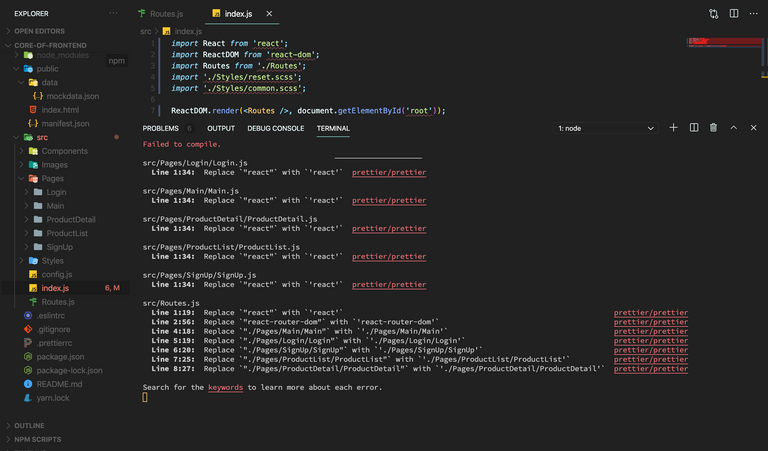The width and height of the screenshot is (768, 451).
Task: Split the terminal panel
Action: (x=694, y=128)
